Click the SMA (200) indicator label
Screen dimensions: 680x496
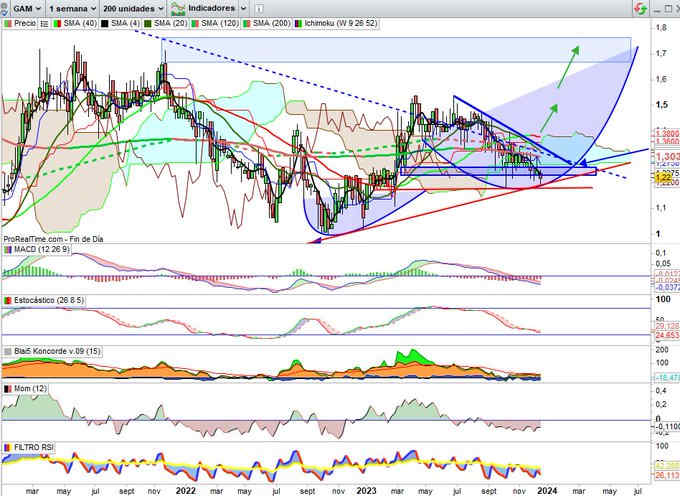point(271,23)
